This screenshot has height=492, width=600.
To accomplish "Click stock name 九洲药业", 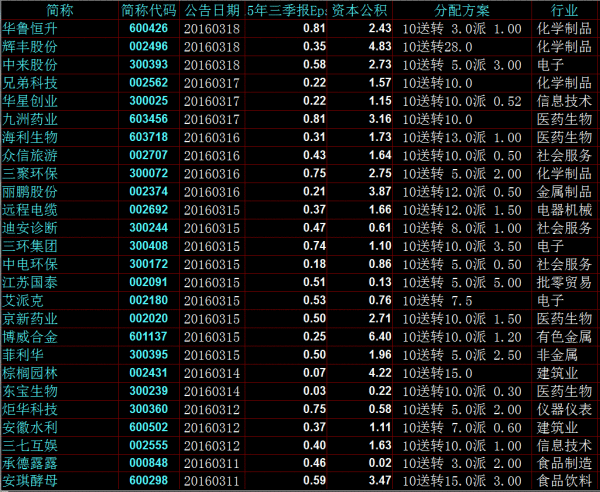I will tap(30, 119).
